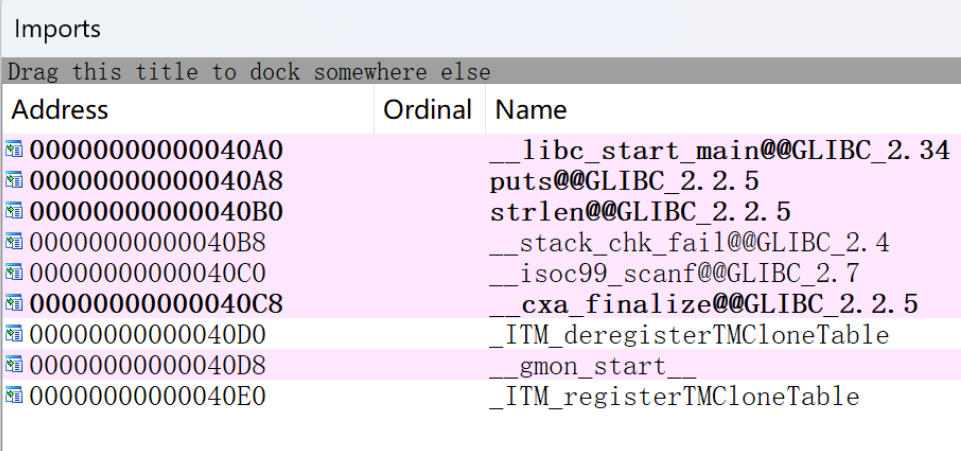The height and width of the screenshot is (451, 961).
Task: Sort imports by the Ordinal column header
Action: point(429,110)
